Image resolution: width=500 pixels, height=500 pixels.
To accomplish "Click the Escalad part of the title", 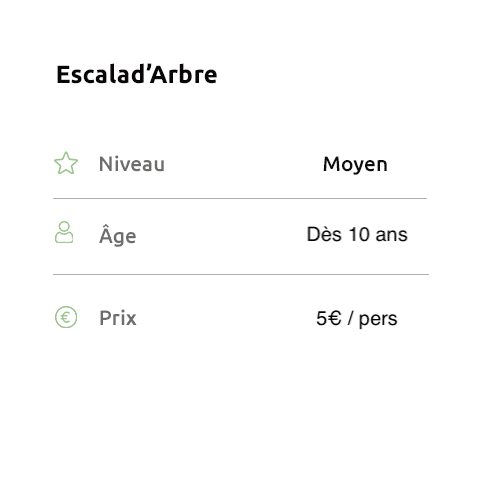I will 99,74.
